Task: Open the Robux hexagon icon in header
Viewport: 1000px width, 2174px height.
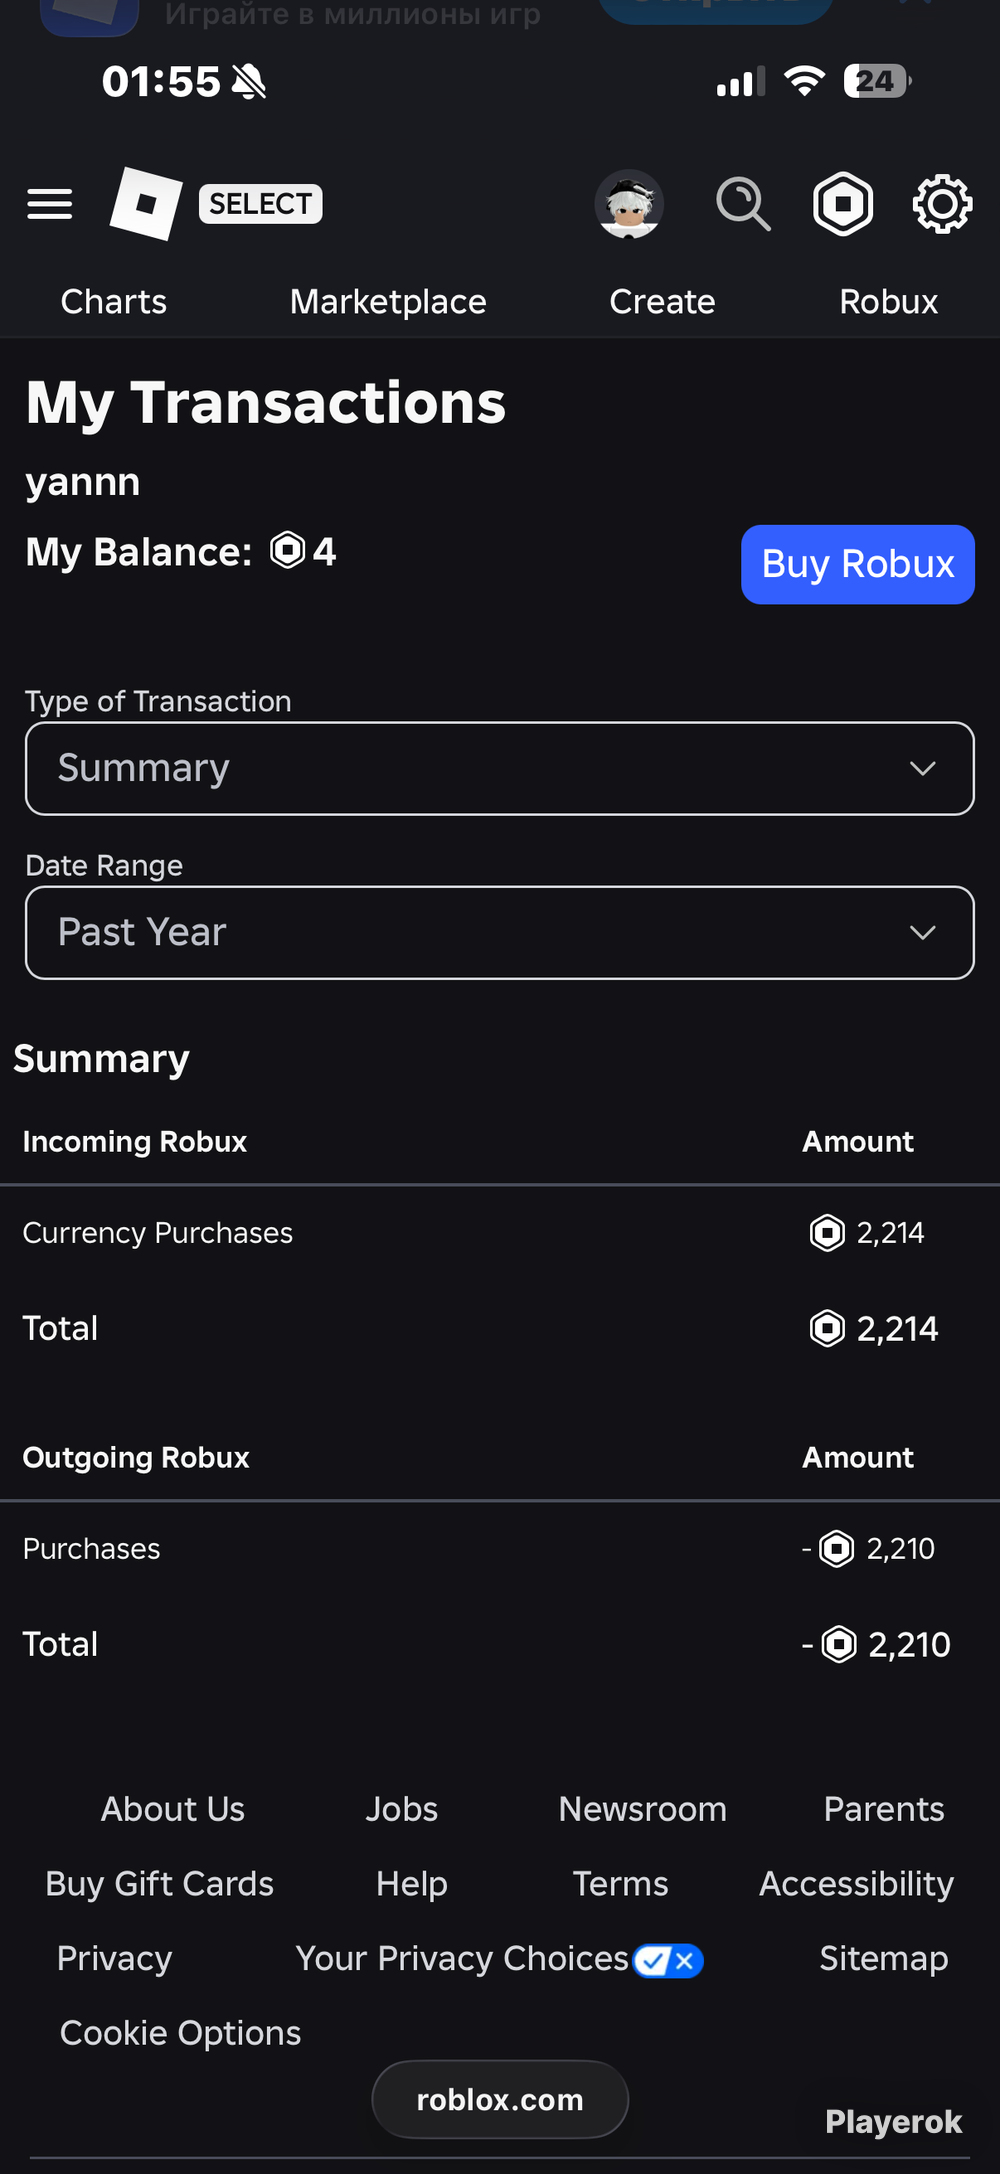Action: click(843, 204)
